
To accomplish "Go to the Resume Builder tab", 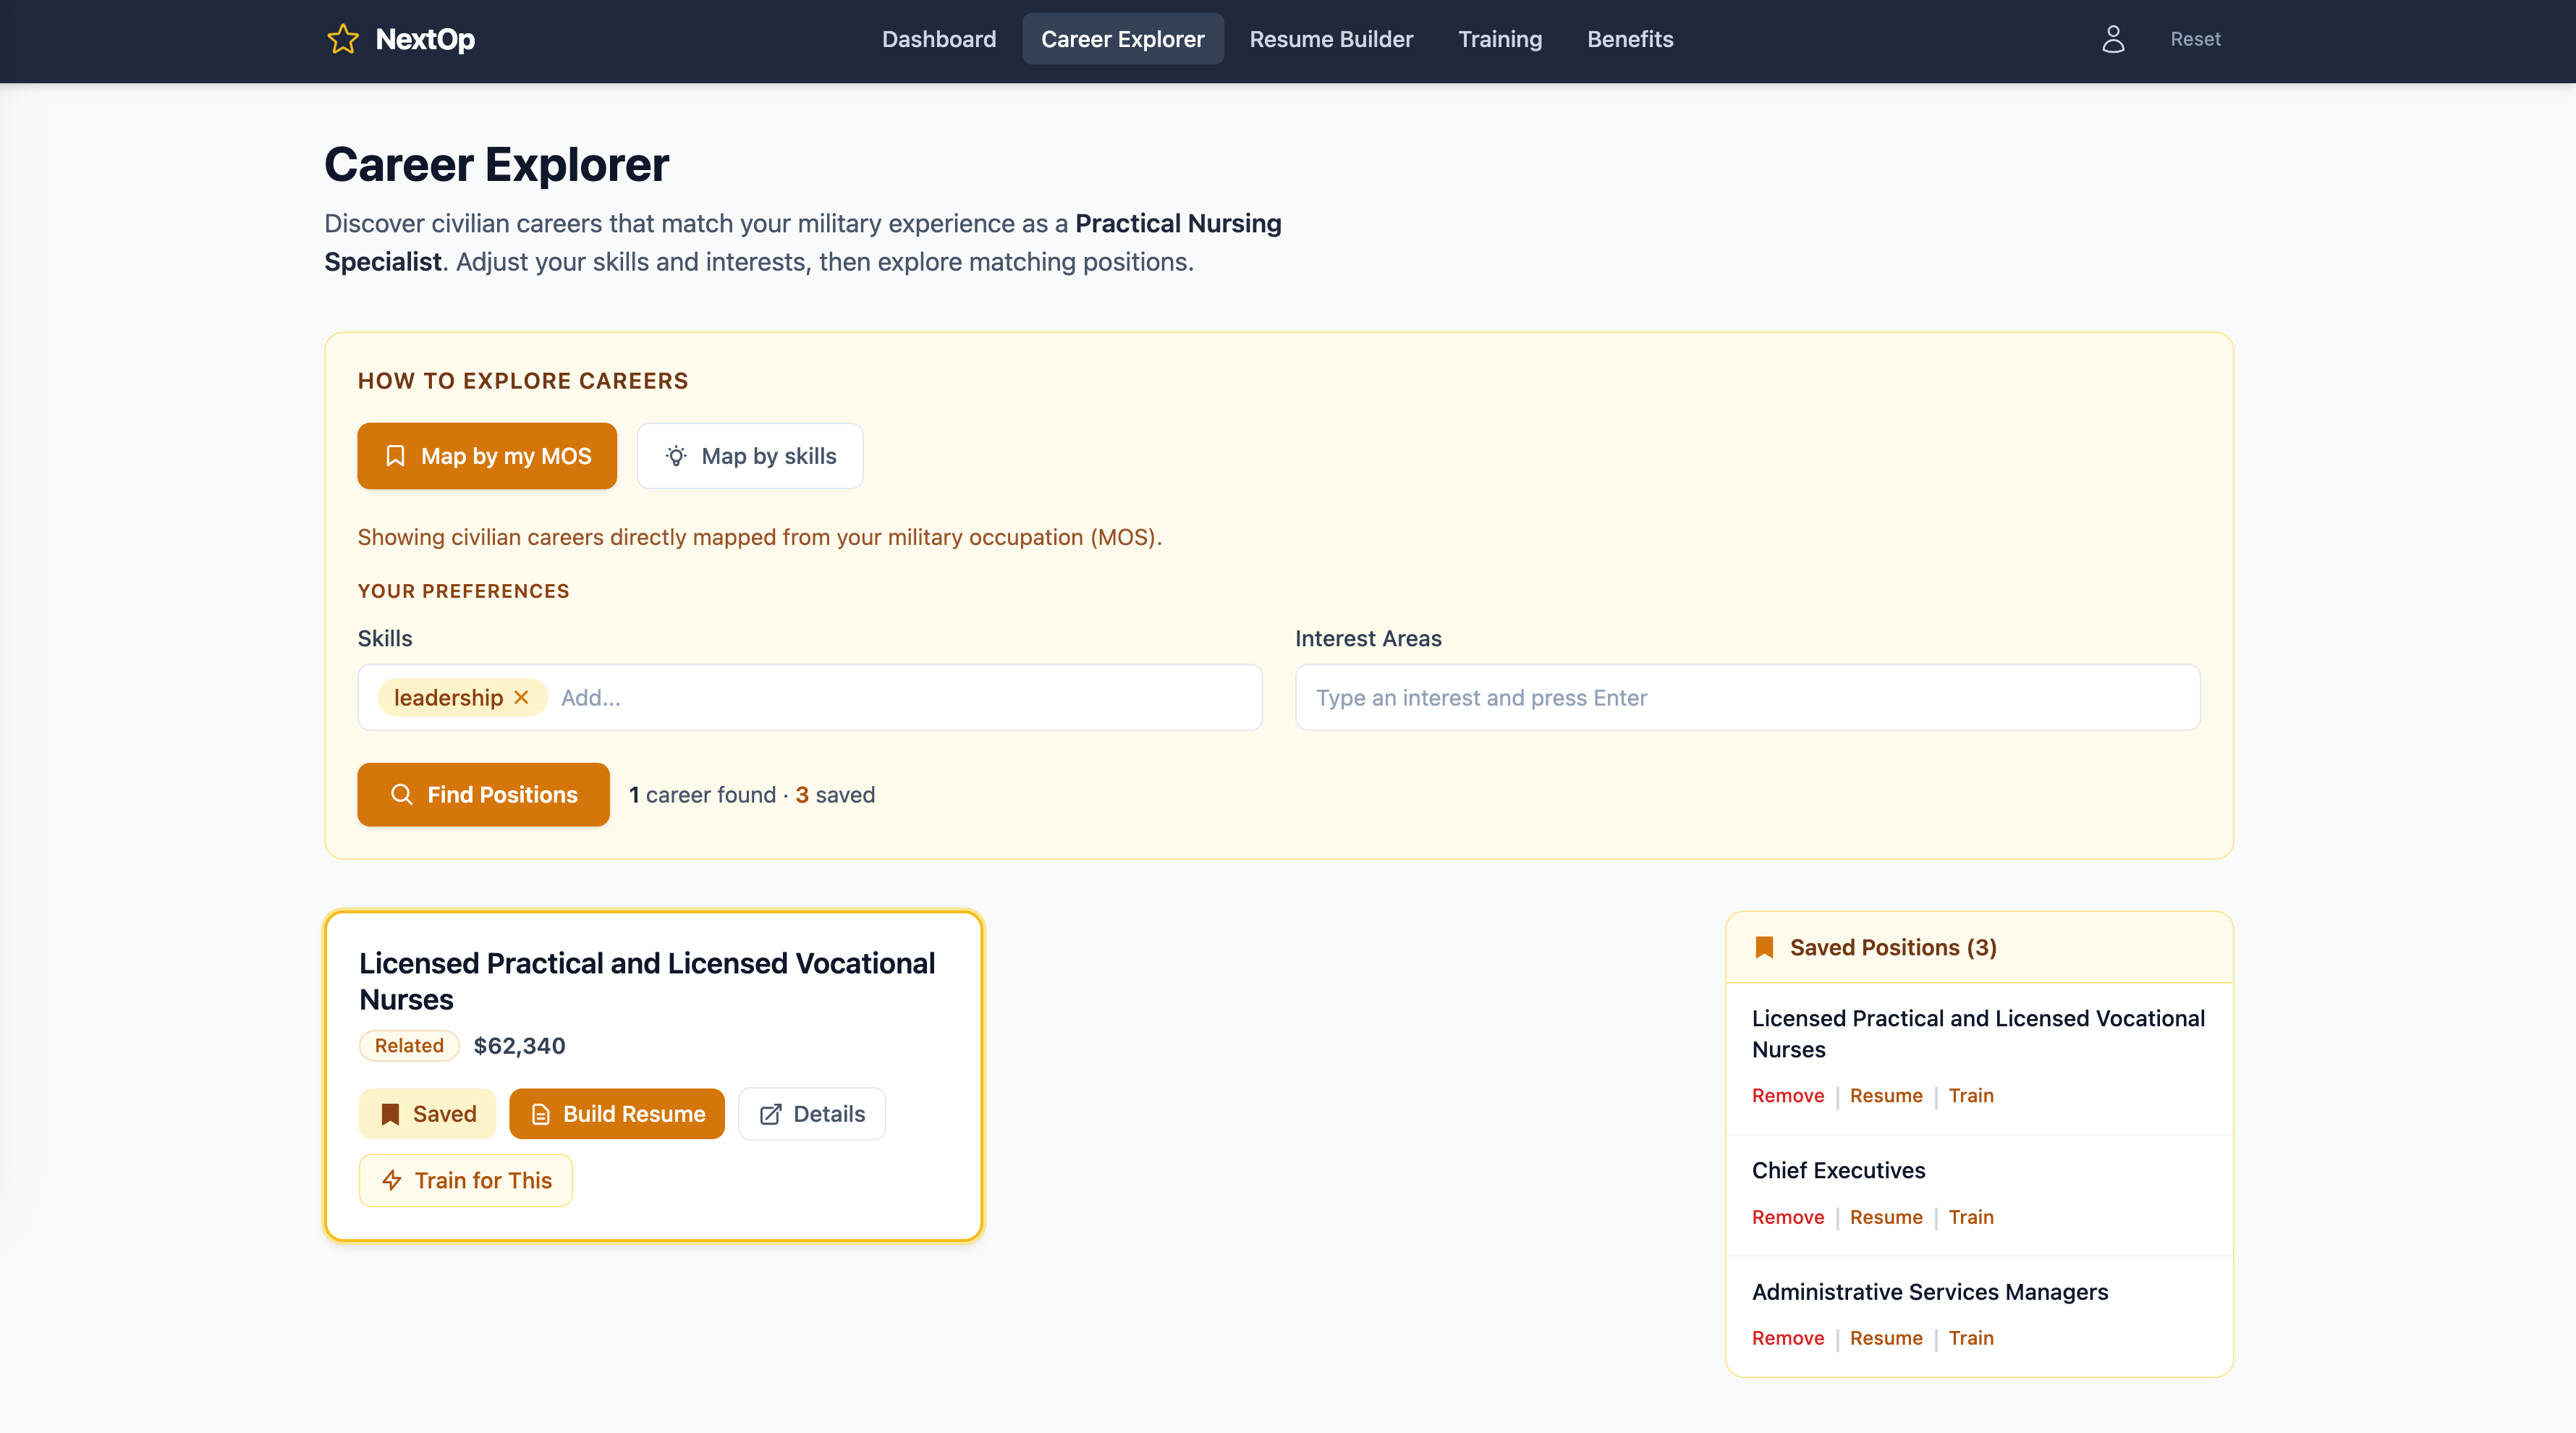I will point(1331,39).
